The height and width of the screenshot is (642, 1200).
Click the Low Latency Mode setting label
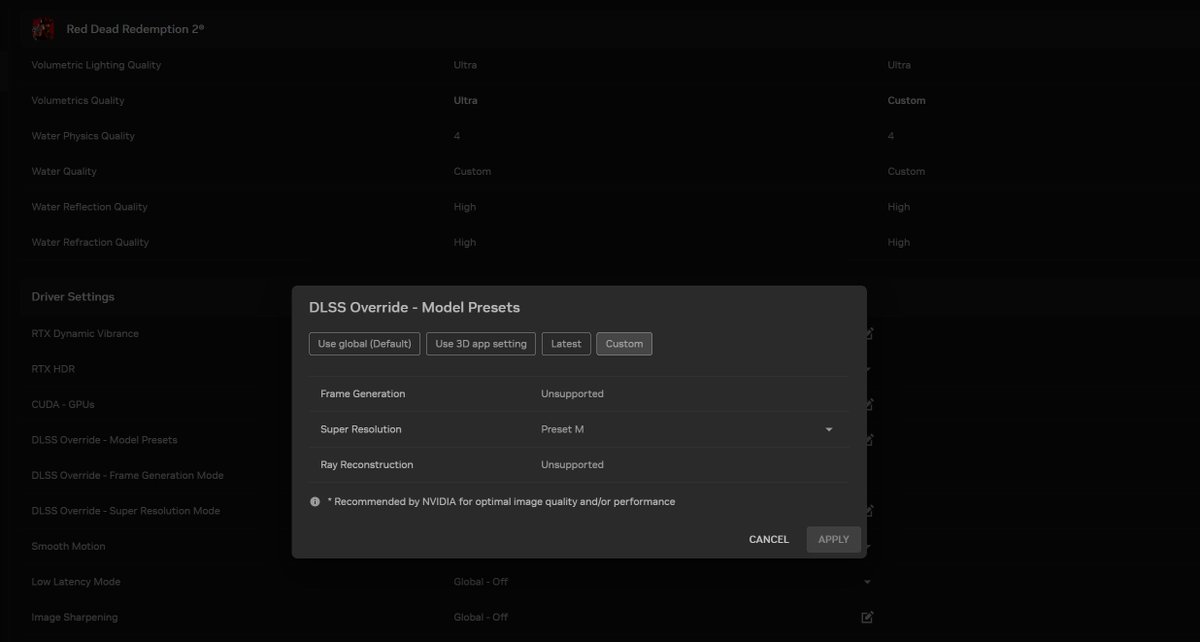click(x=76, y=582)
